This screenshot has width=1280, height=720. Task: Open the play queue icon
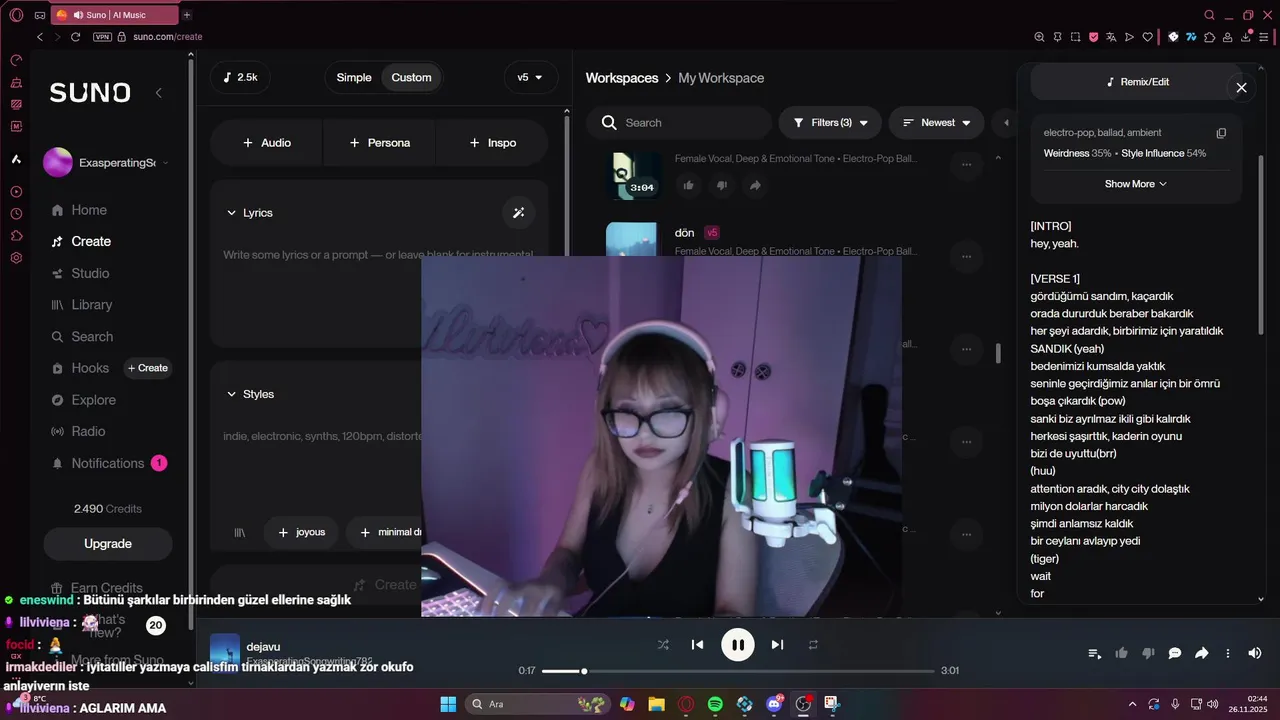coord(1095,653)
